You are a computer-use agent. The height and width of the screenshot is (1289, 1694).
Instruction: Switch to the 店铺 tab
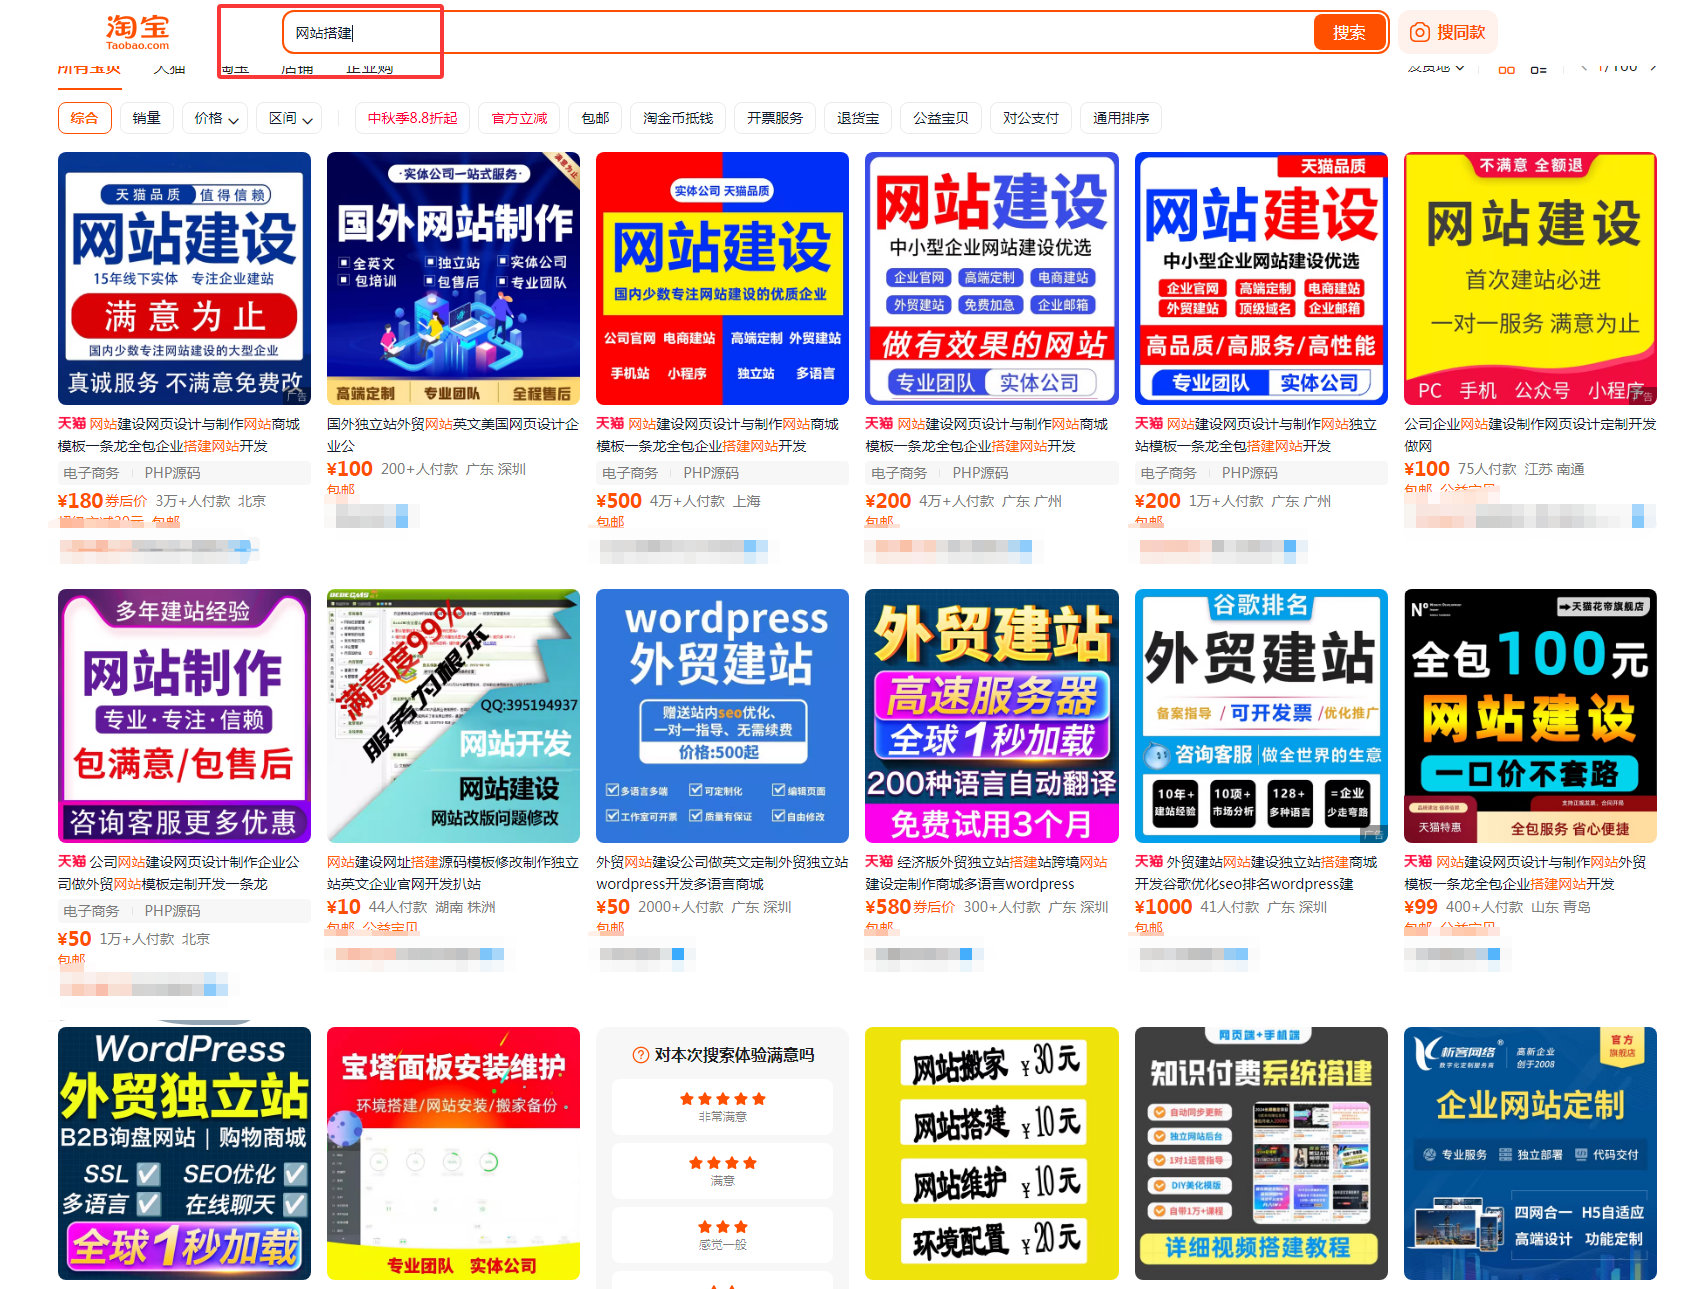coord(297,68)
